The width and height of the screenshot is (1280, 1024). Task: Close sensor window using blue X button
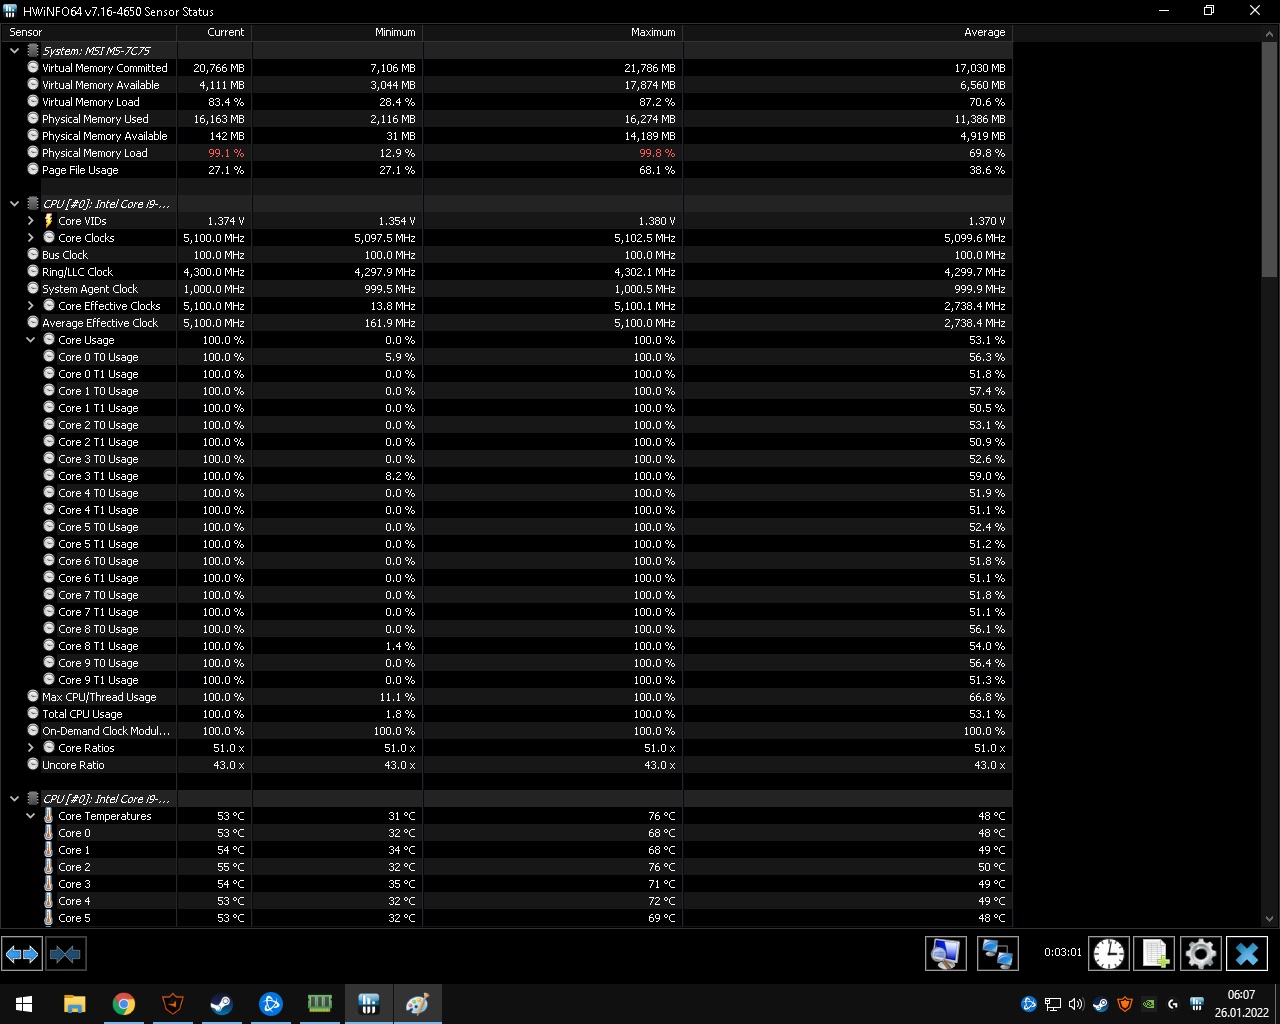click(1246, 954)
